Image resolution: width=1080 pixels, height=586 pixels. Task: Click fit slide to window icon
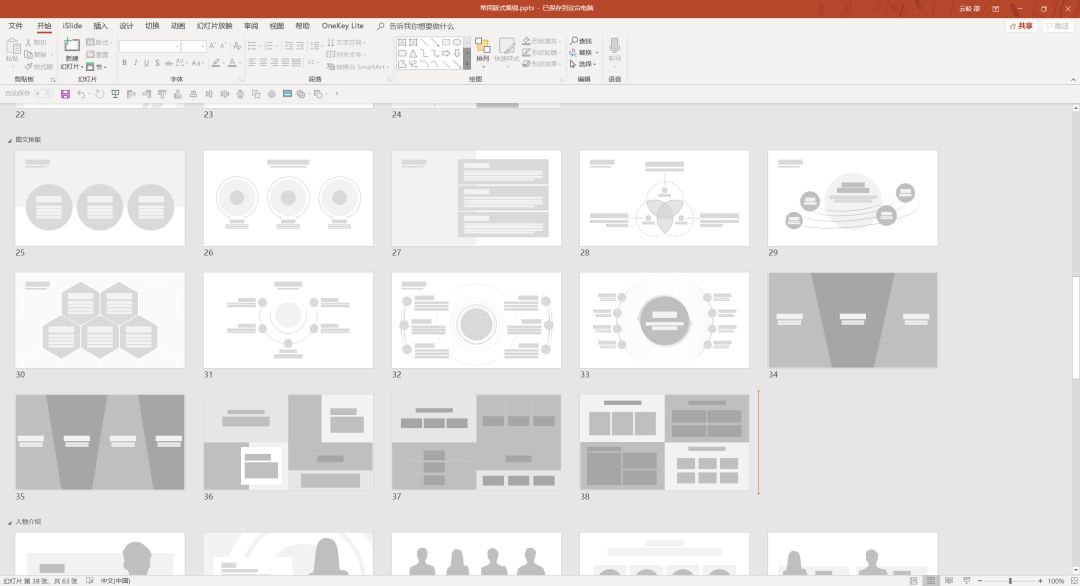point(1073,581)
